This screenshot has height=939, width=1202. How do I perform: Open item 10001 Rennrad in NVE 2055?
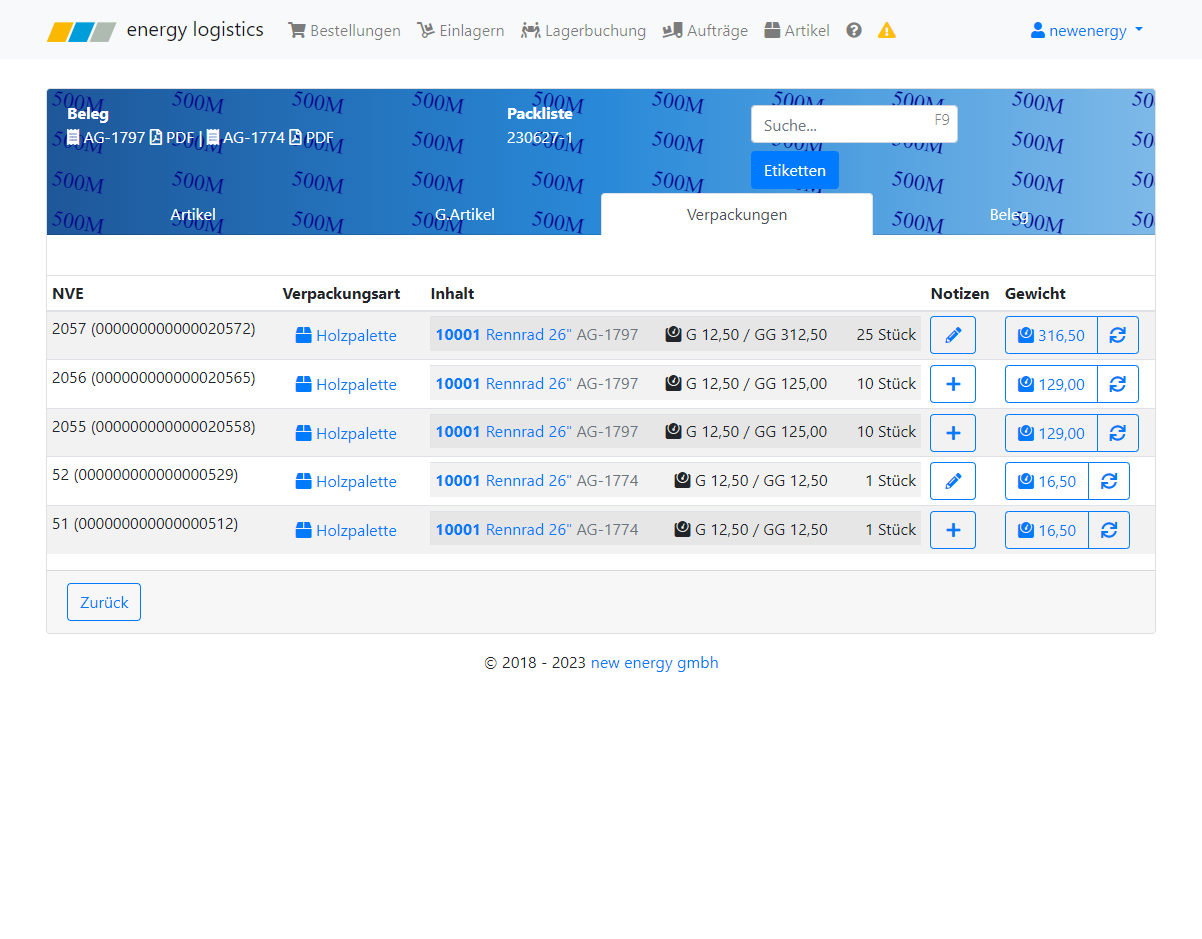pyautogui.click(x=503, y=431)
